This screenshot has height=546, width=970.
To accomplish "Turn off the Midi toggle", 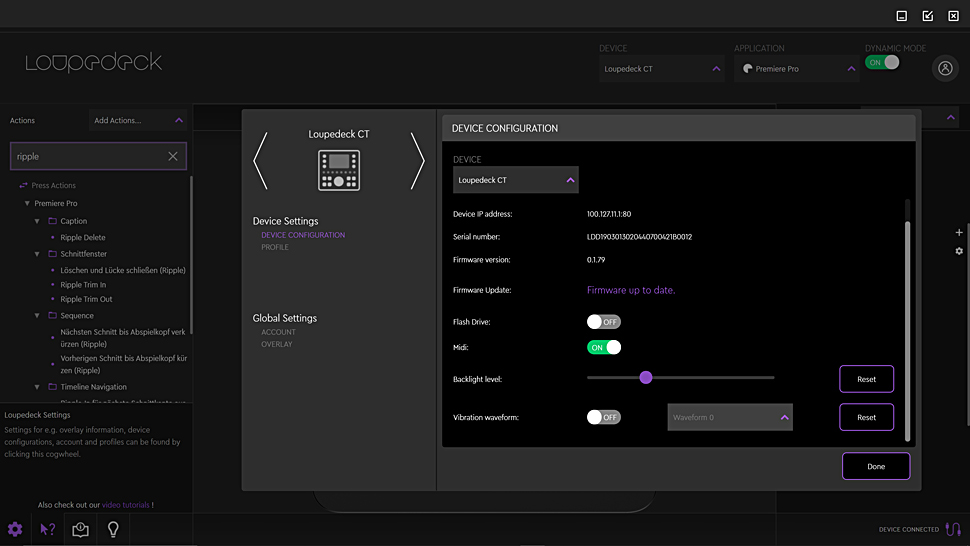I will coord(604,348).
